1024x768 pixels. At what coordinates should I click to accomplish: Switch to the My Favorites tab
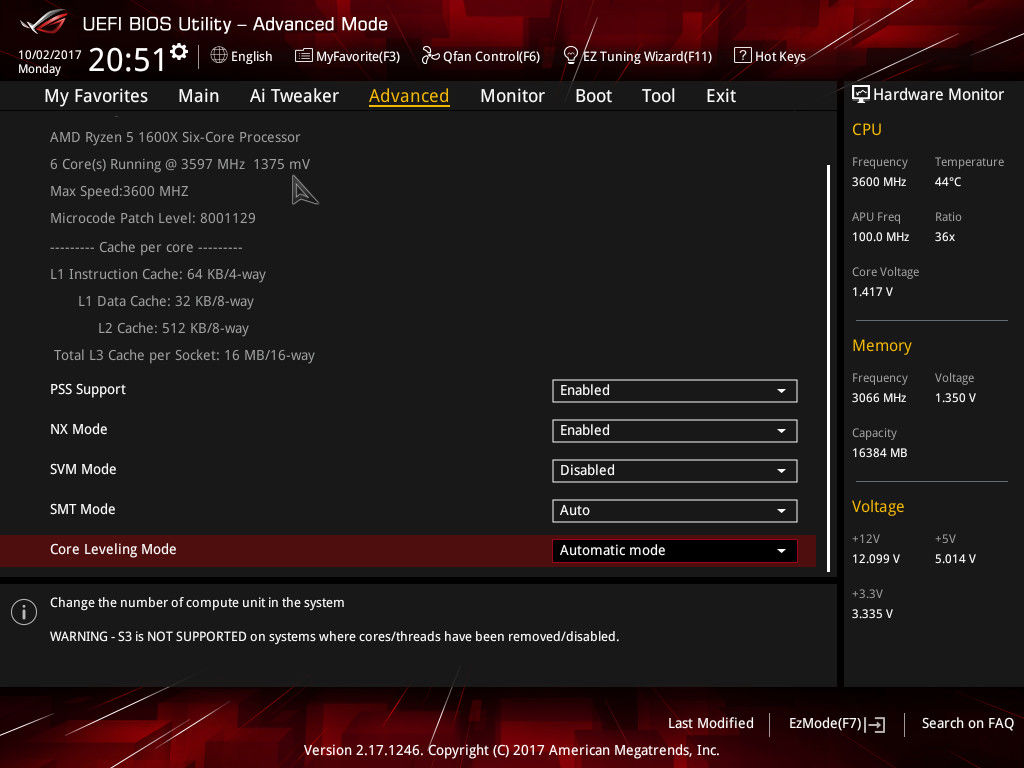point(96,96)
